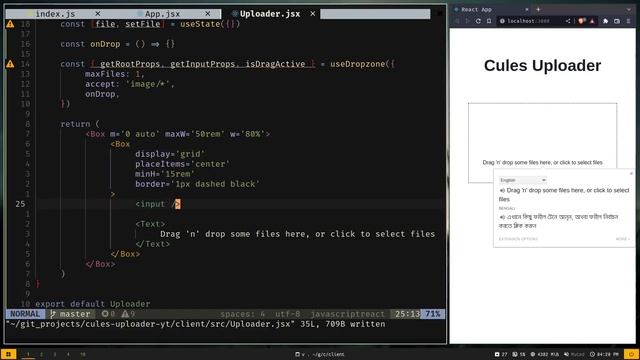Switch to workspace 10
Screen dimensions: 640x360
point(83,354)
